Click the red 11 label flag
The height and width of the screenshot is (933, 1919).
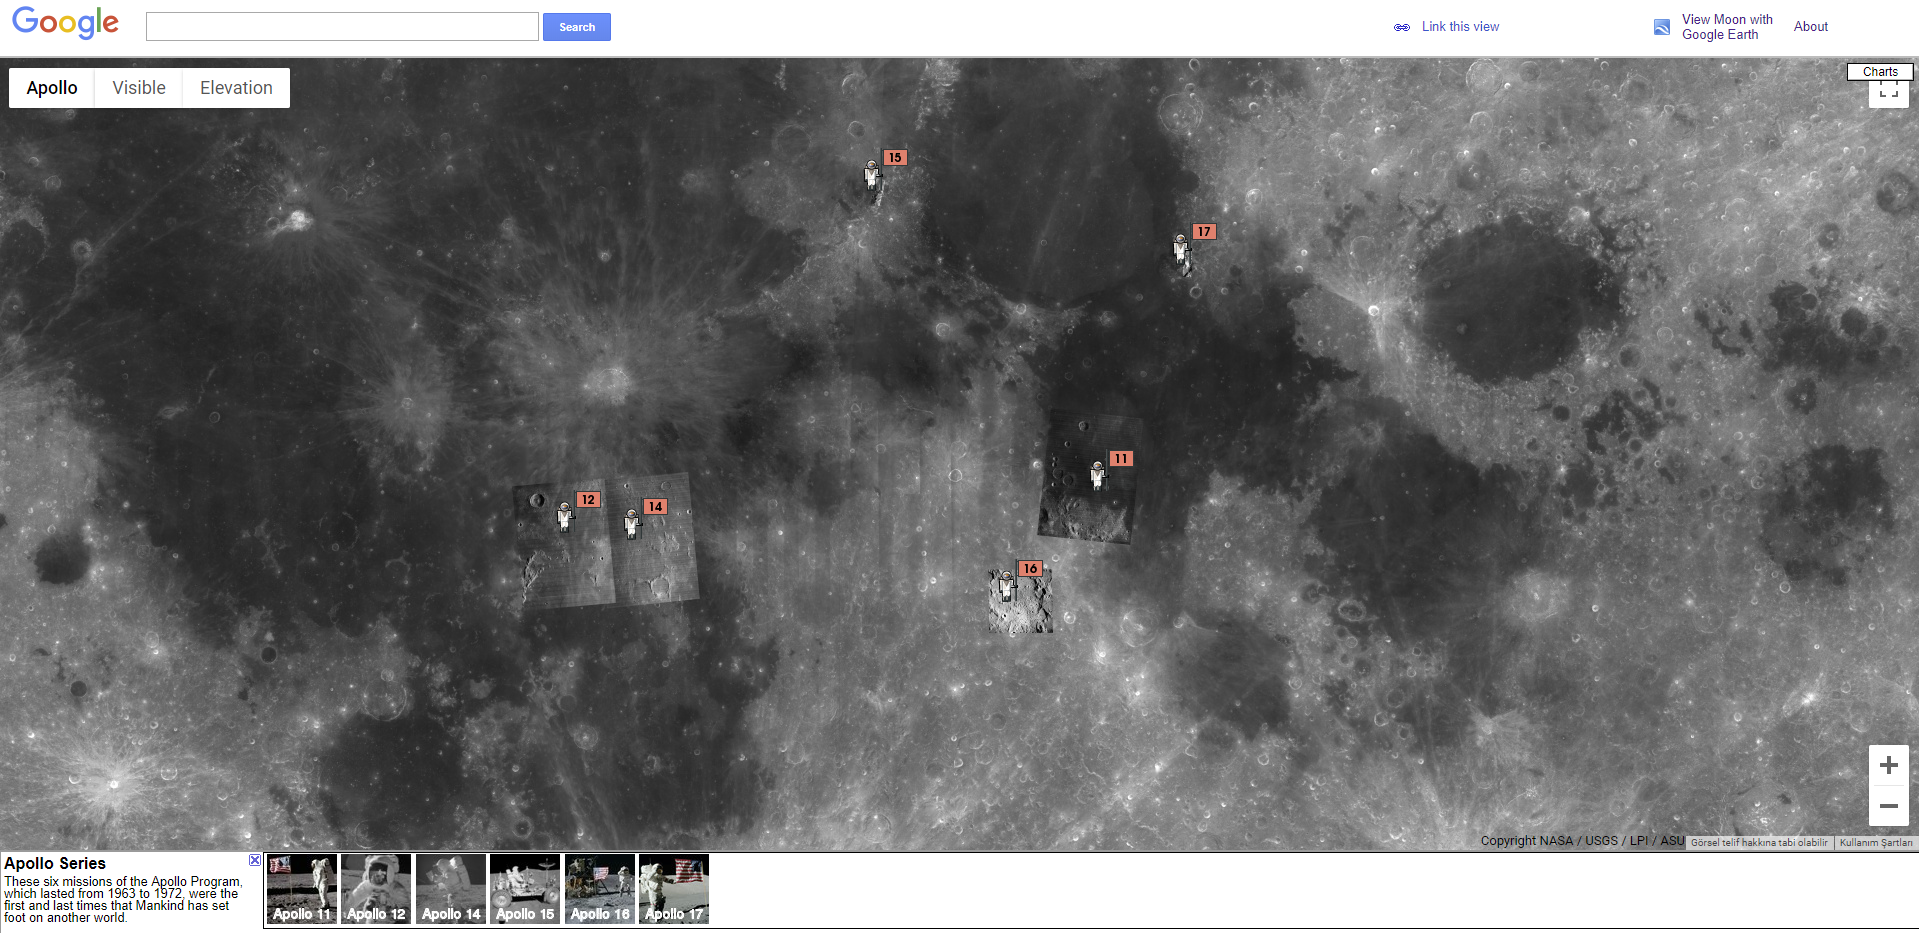click(x=1121, y=458)
